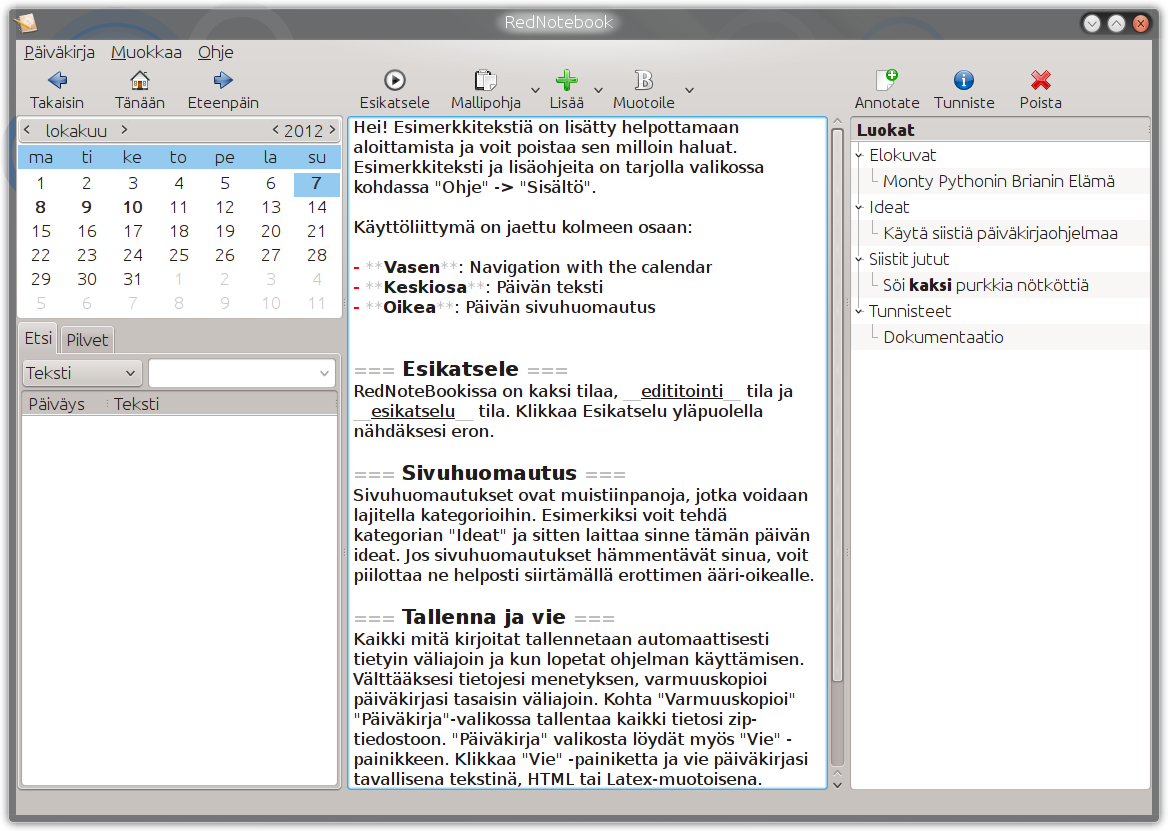The height and width of the screenshot is (831, 1168).
Task: Sort results by Teksti column header
Action: point(223,404)
